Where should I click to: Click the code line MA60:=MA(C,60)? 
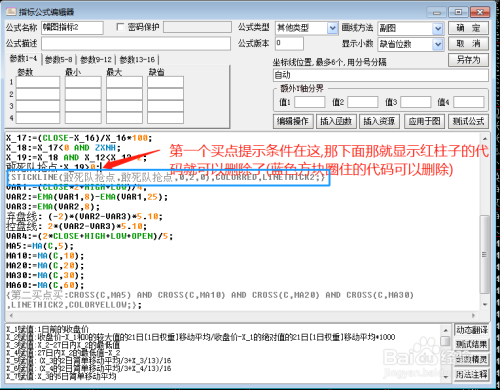click(45, 285)
